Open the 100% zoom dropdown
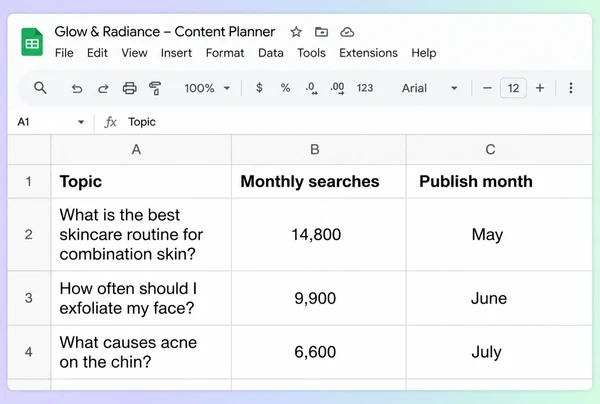The height and width of the screenshot is (404, 600). pos(207,88)
